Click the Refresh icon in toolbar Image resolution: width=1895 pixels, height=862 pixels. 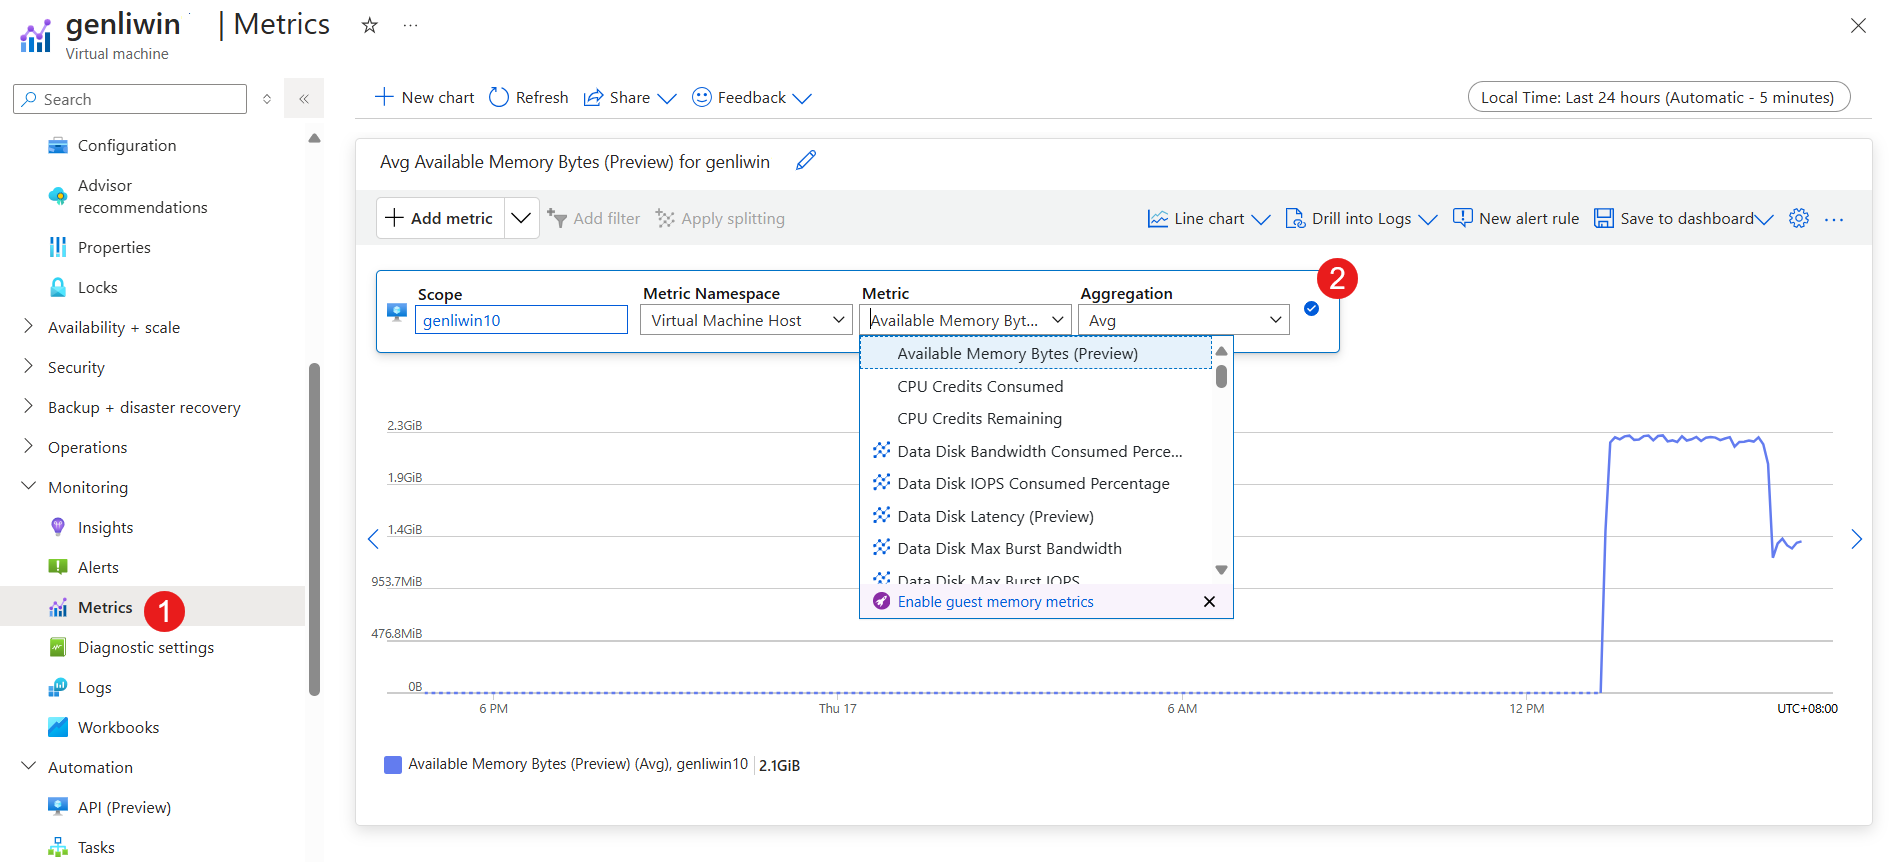point(499,98)
